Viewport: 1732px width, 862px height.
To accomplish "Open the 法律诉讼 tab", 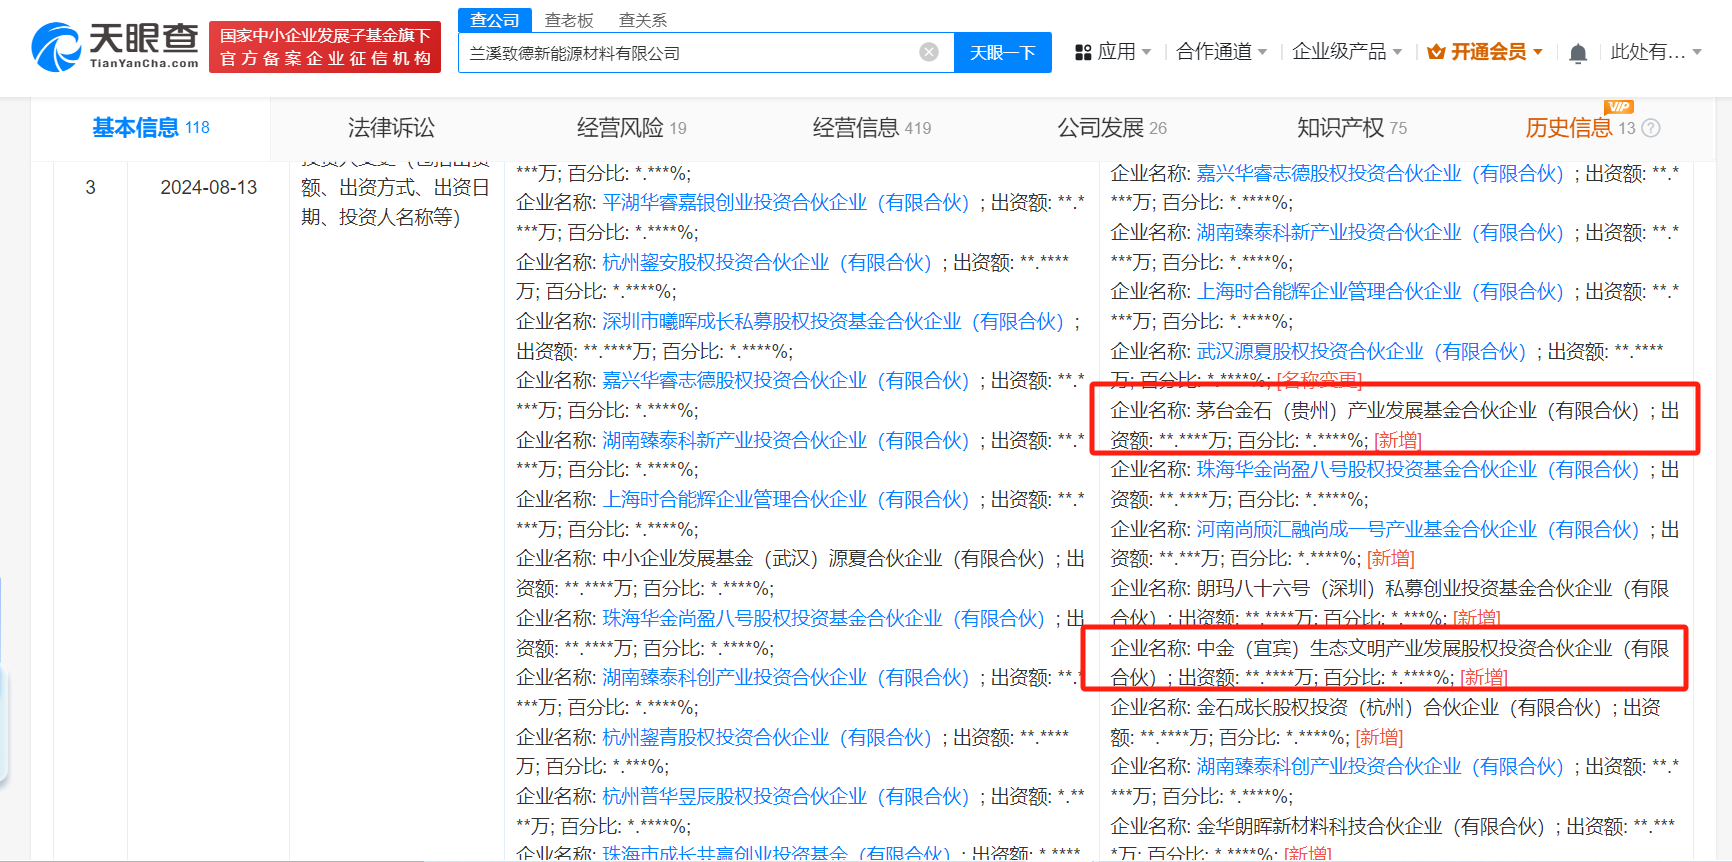I will (391, 128).
